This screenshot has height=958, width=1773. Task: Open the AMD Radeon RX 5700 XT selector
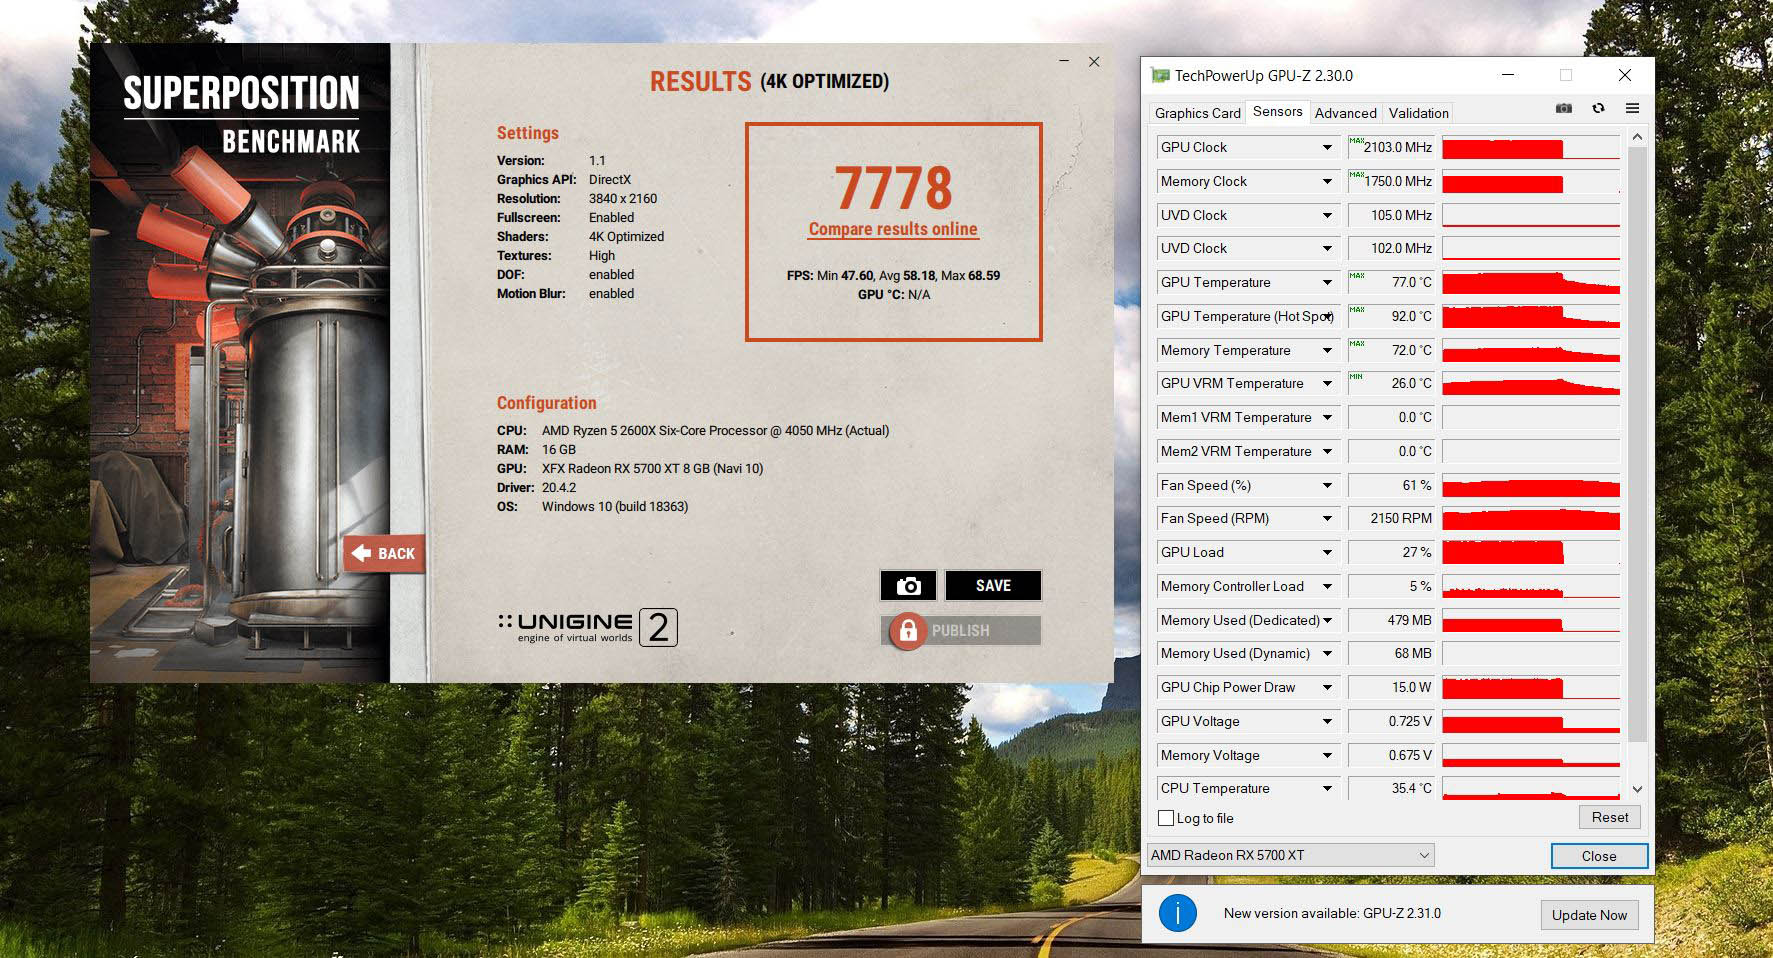1291,855
